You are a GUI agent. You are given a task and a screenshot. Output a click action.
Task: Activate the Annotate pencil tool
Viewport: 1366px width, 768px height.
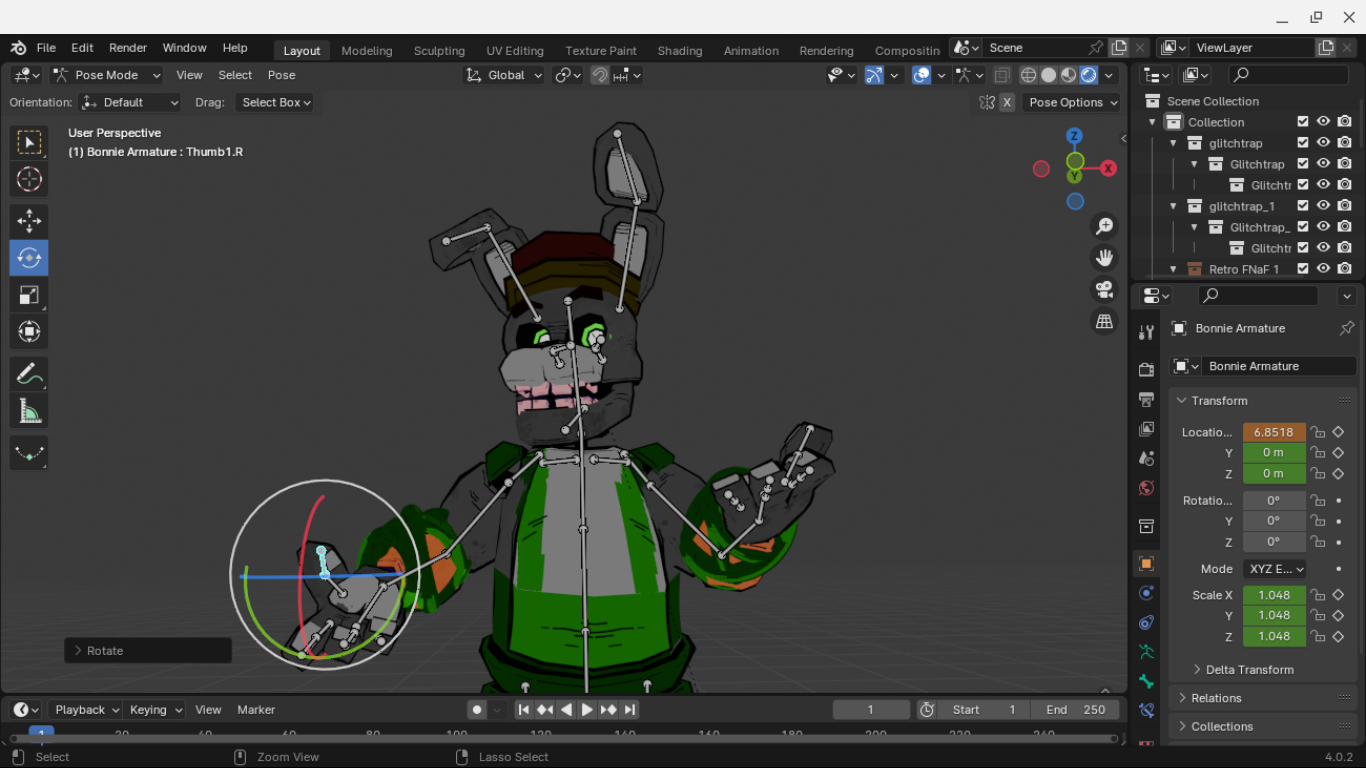[29, 375]
